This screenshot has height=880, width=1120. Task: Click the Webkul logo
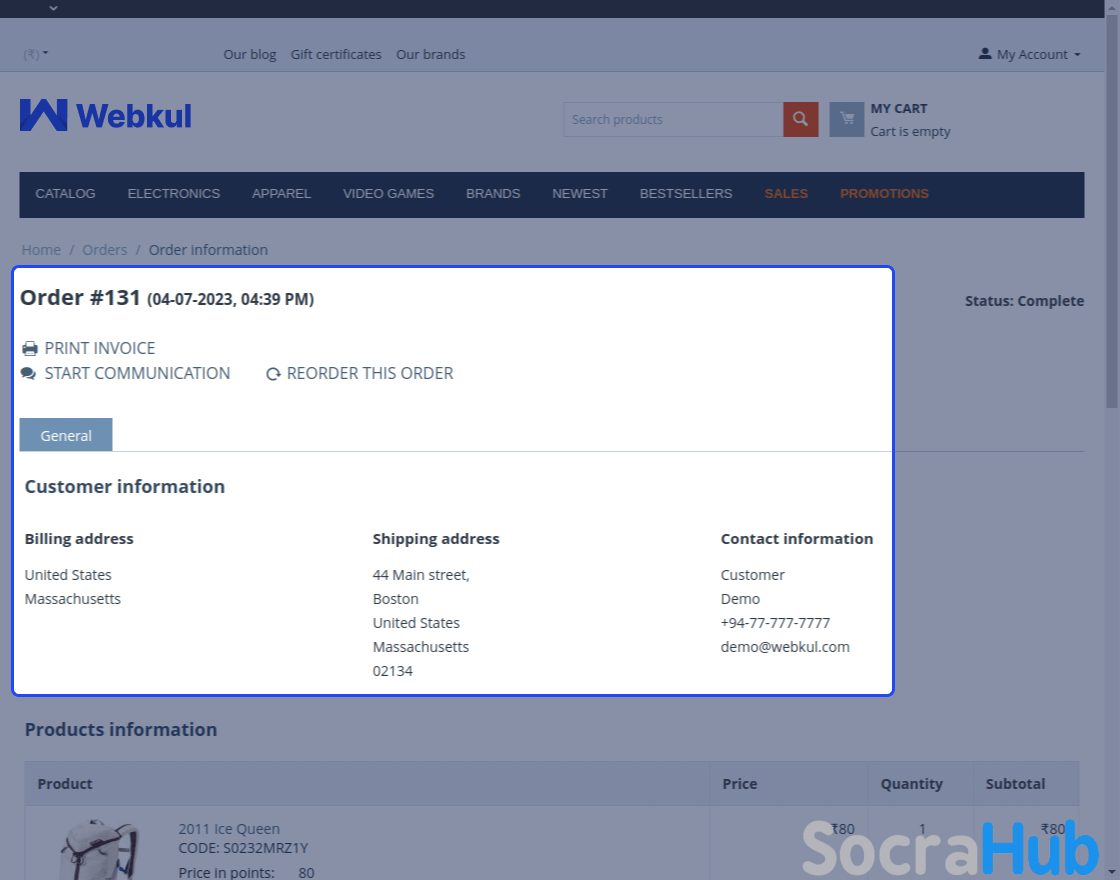tap(105, 115)
